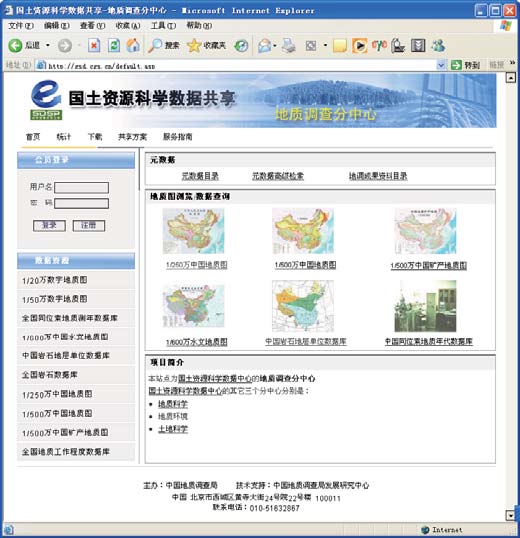Open the Mail envelope toolbar icon
This screenshot has width=520, height=538.
(x=264, y=45)
